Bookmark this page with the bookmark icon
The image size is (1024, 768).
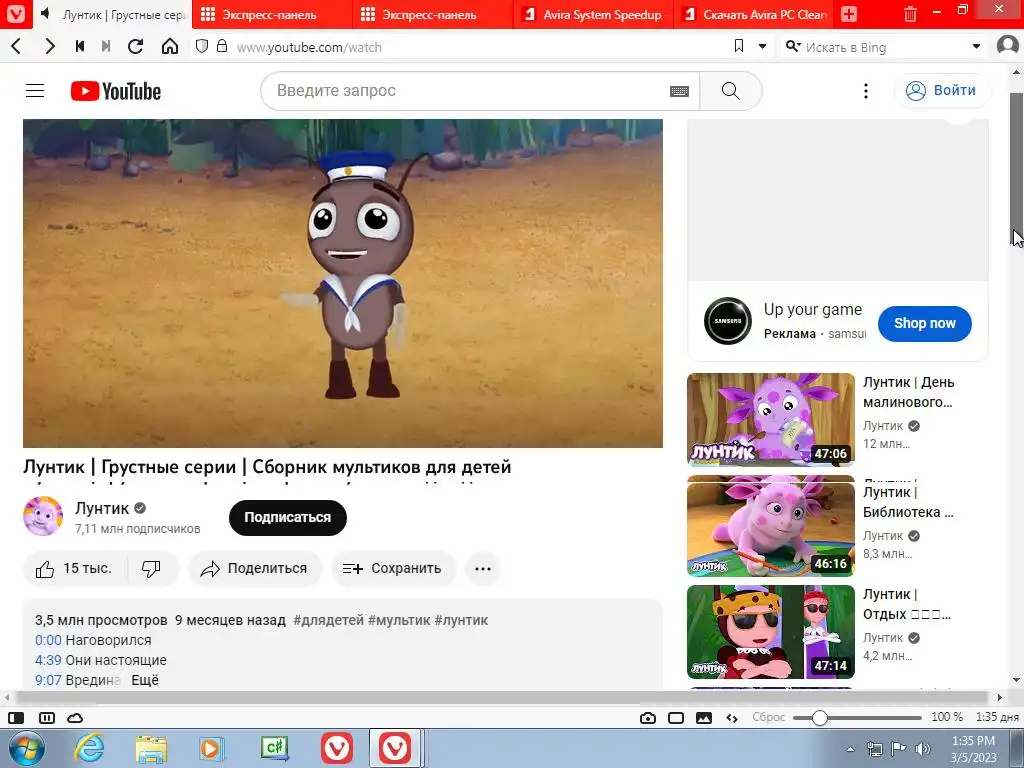(739, 46)
